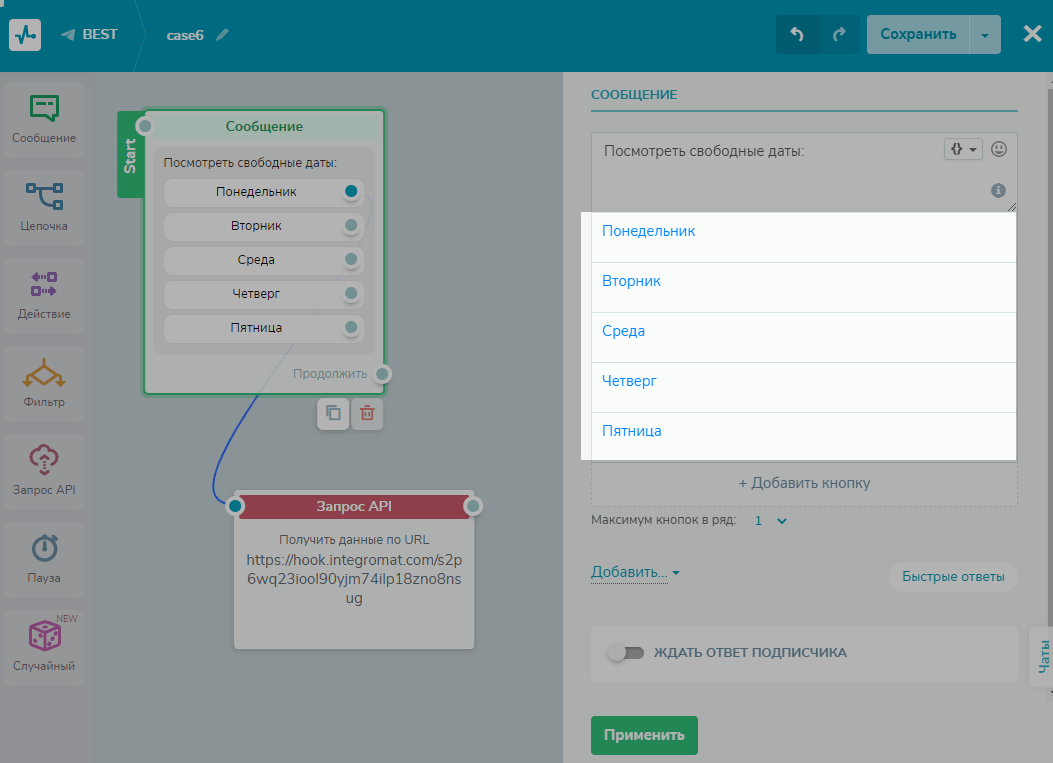
Task: Duplicate the message block with copy icon
Action: click(x=333, y=413)
